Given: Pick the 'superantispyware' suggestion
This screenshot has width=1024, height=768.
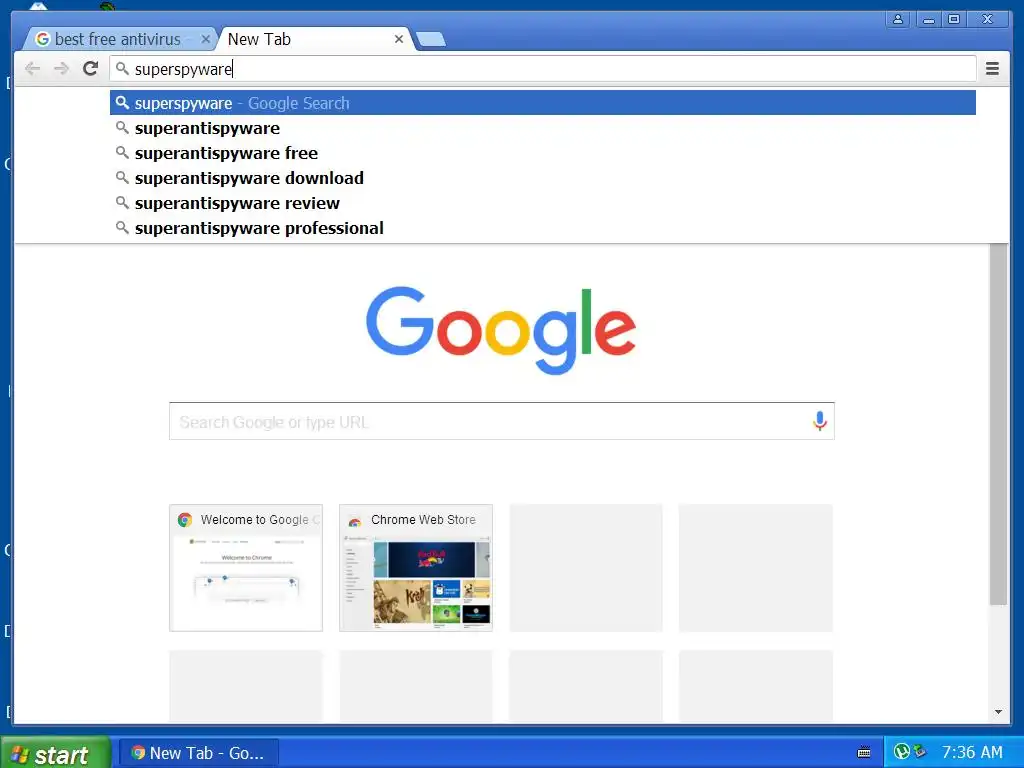Looking at the screenshot, I should pyautogui.click(x=543, y=128).
